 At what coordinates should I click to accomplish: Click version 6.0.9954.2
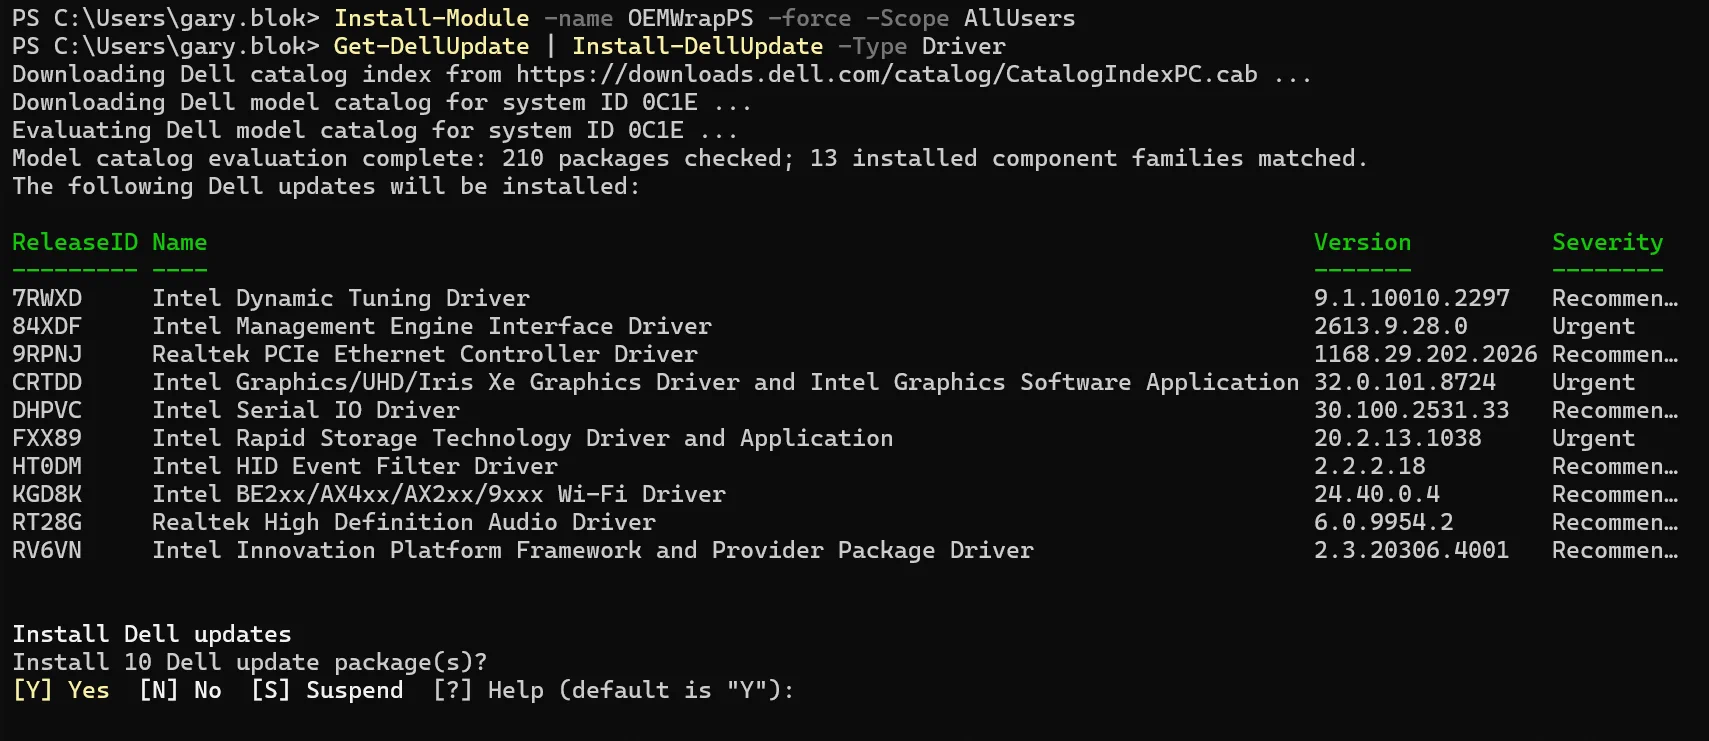click(1384, 522)
